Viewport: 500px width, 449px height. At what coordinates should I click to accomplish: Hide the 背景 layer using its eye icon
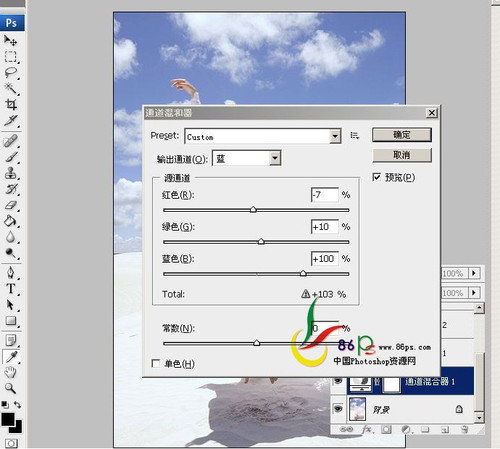[338, 408]
